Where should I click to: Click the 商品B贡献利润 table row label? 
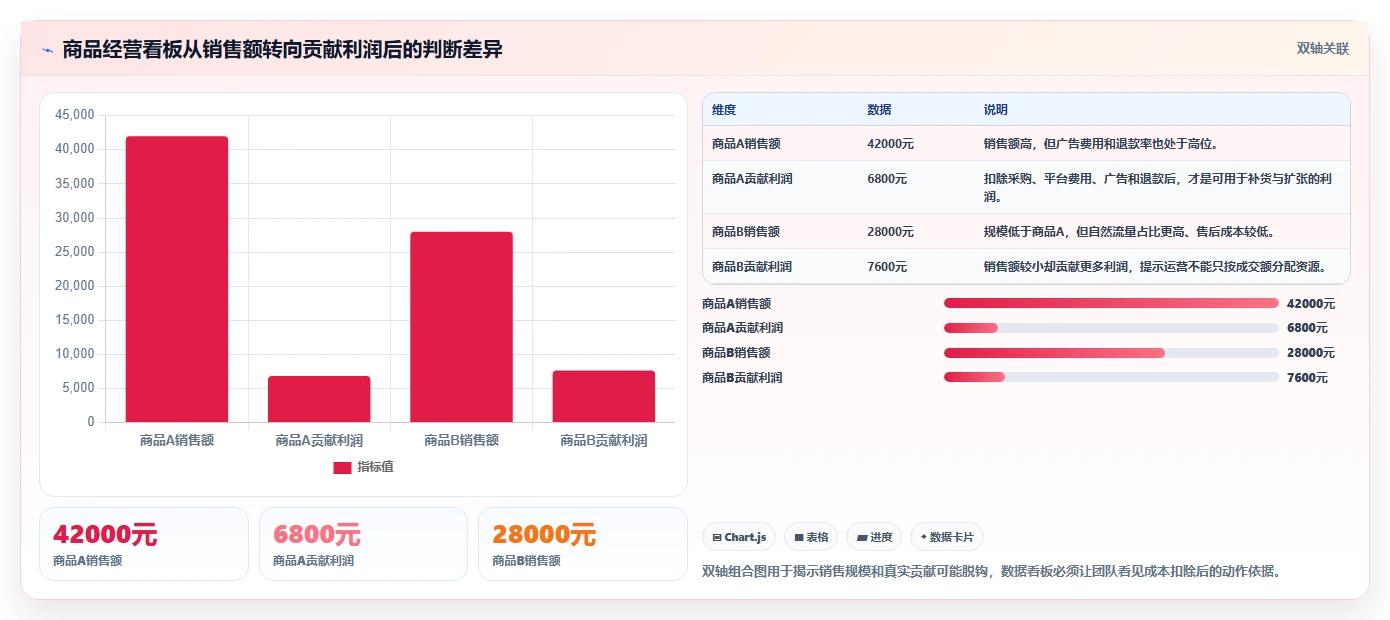tap(752, 267)
